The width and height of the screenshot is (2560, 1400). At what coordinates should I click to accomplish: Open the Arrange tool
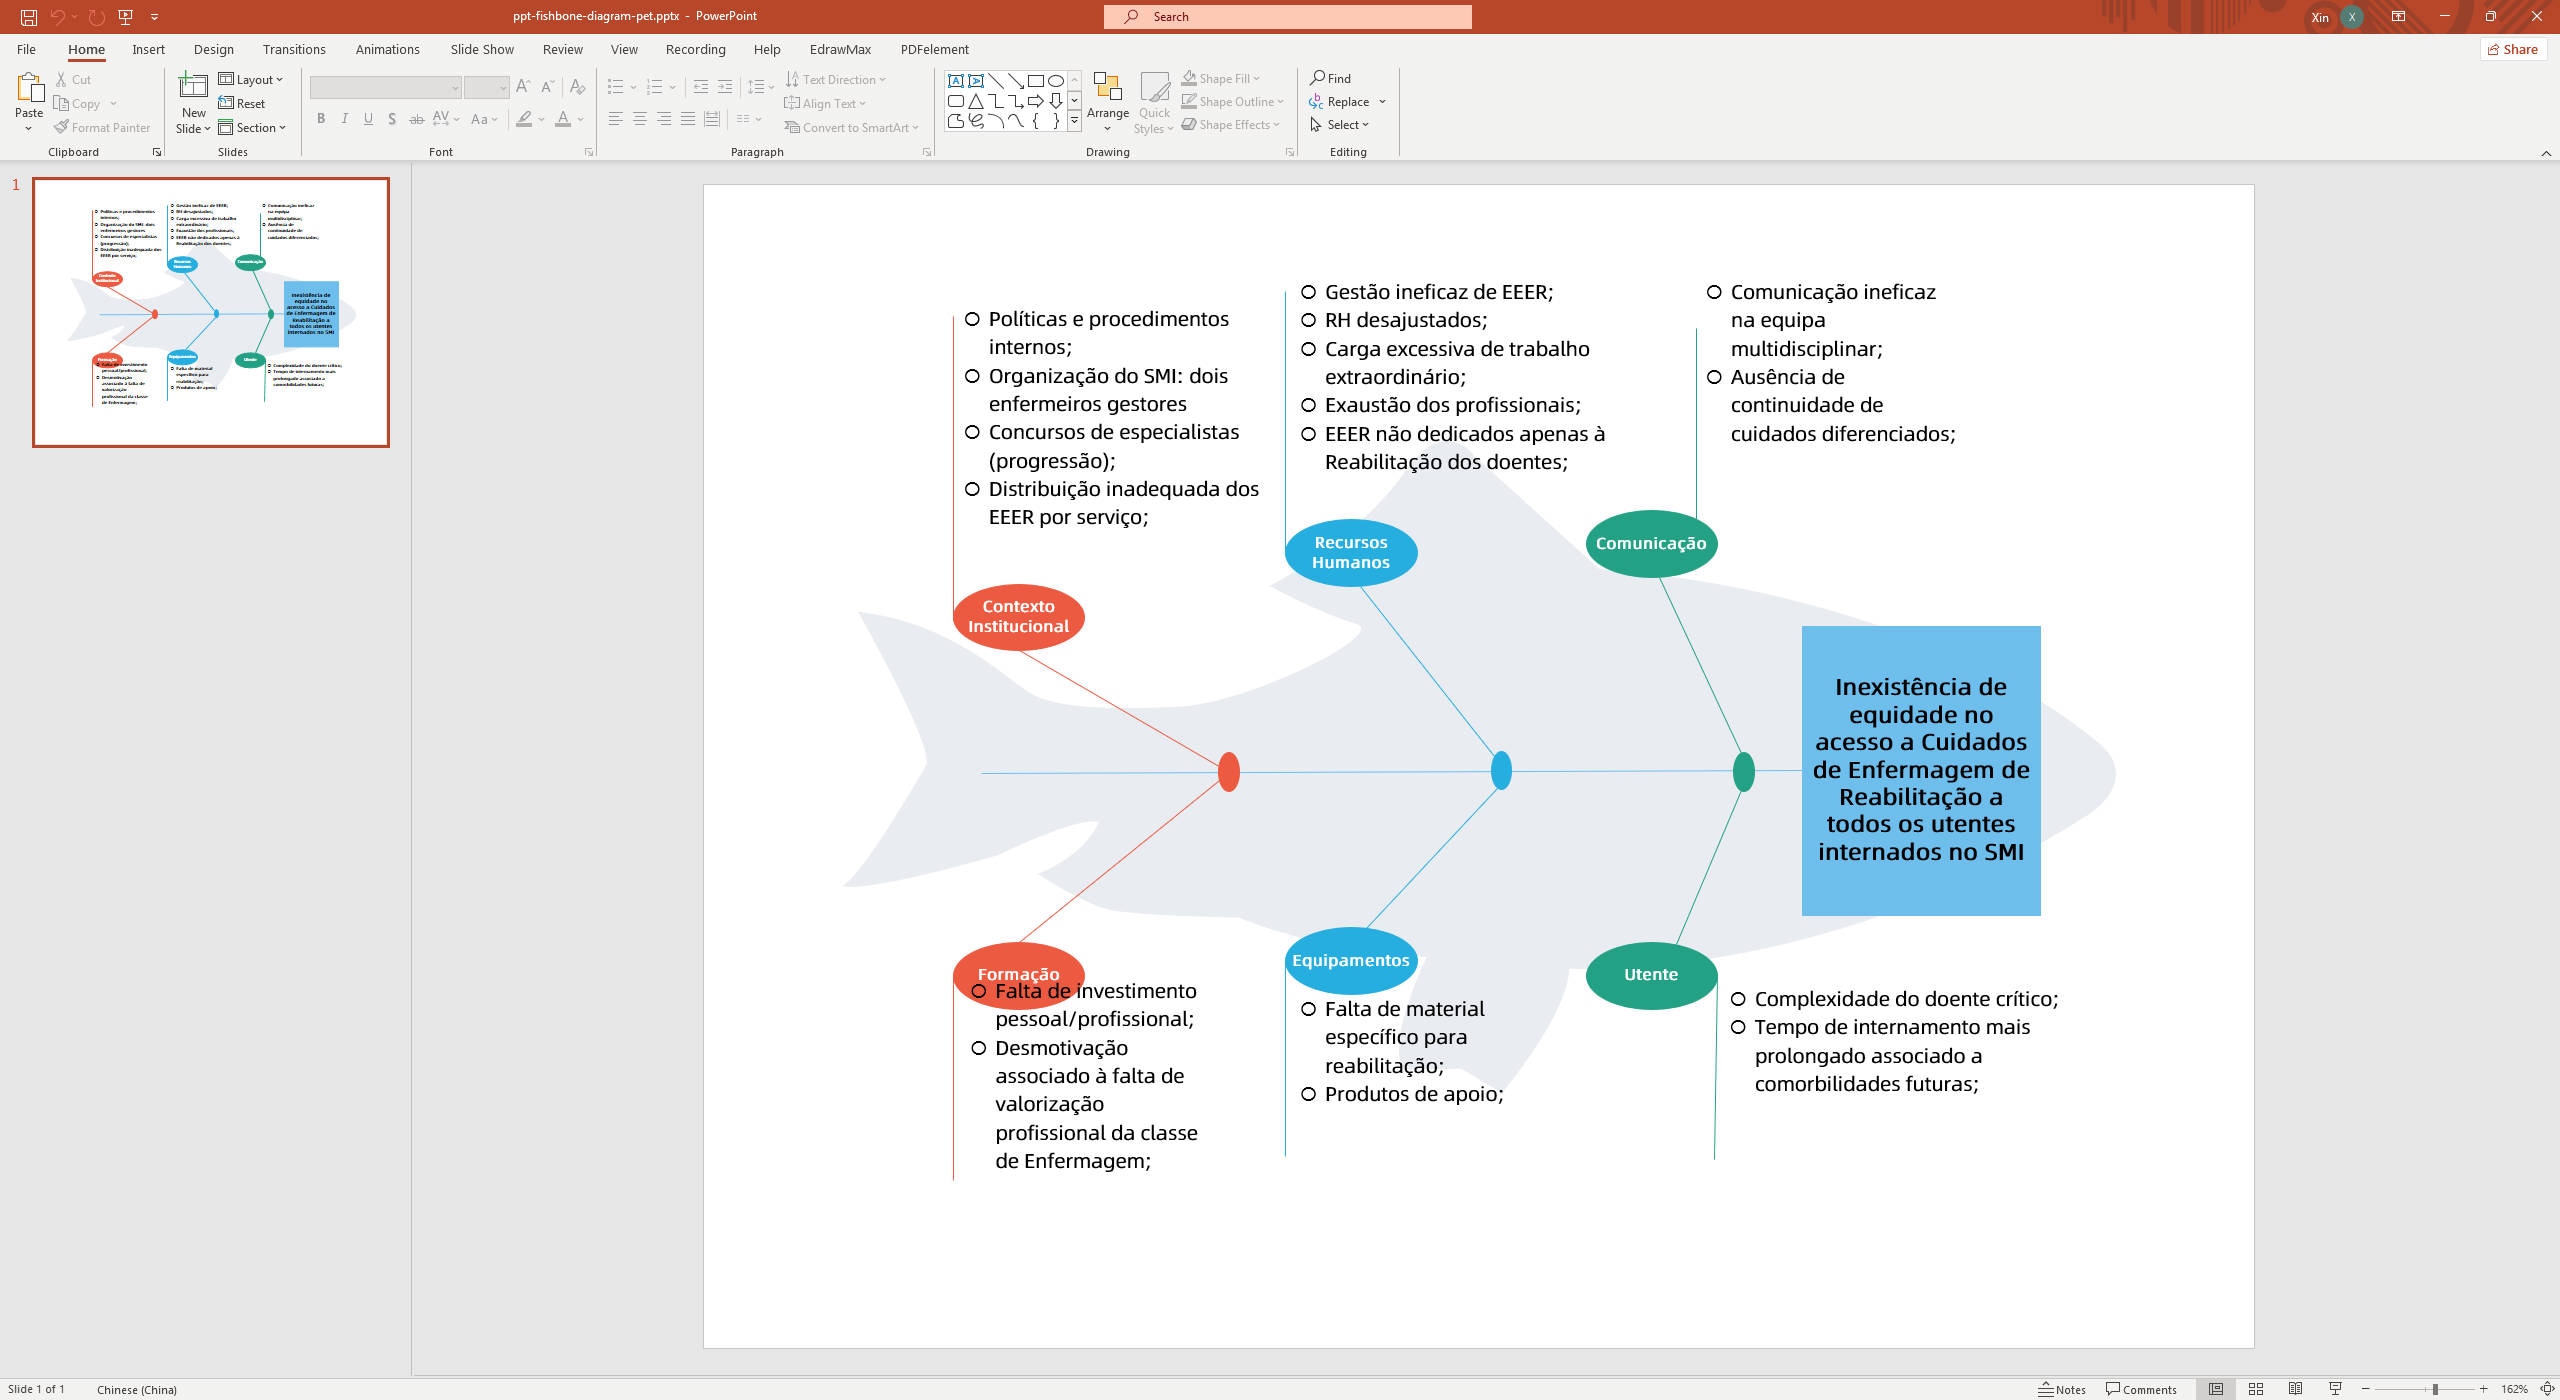(x=1107, y=100)
